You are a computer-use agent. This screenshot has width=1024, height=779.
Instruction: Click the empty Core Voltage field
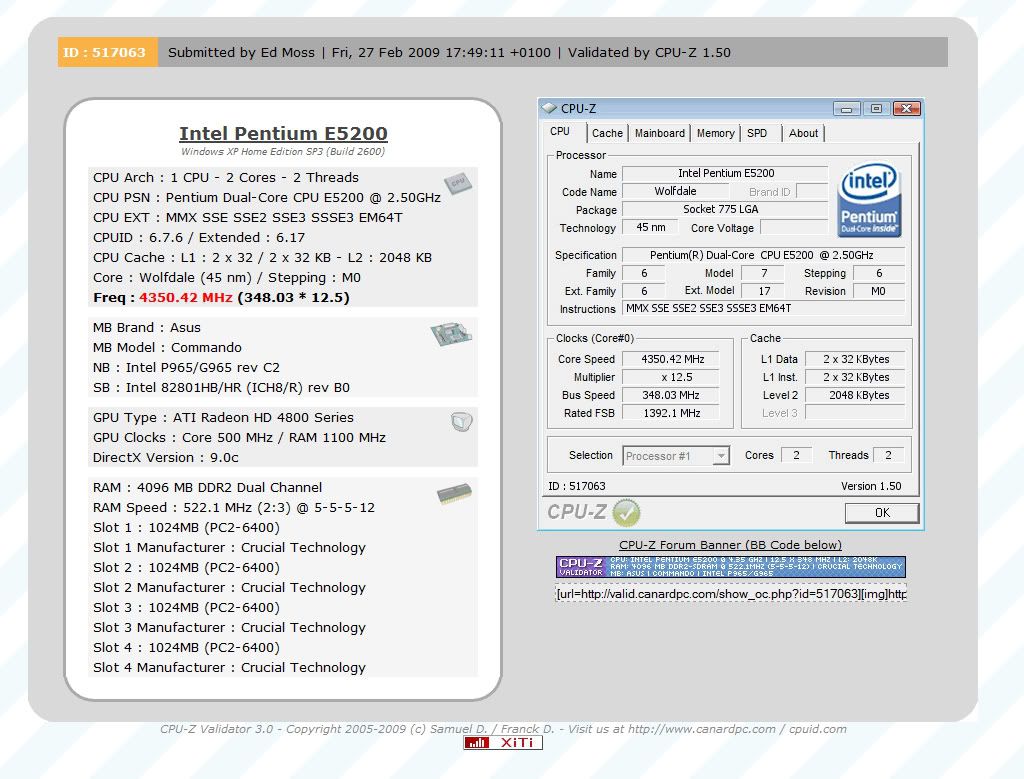[x=795, y=227]
